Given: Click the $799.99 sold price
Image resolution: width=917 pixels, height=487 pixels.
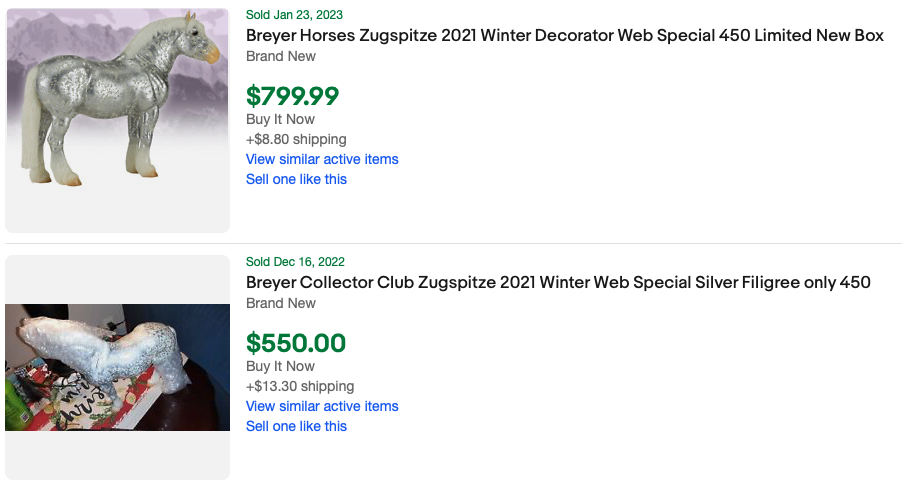Looking at the screenshot, I should (x=293, y=96).
